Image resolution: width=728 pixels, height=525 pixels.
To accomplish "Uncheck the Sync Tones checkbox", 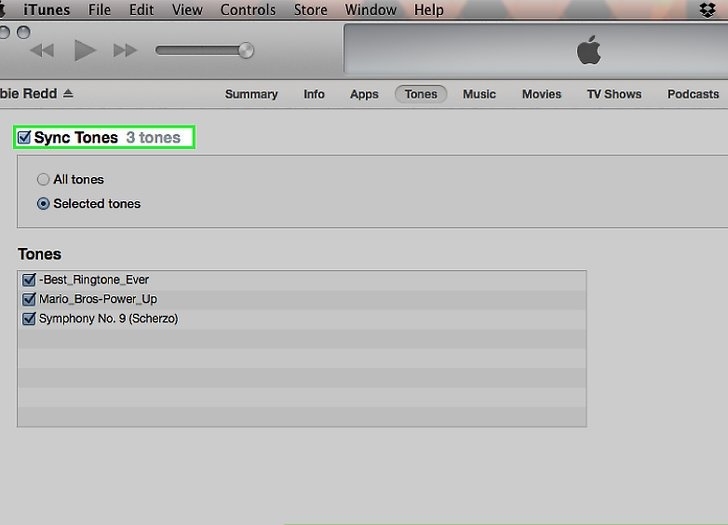I will click(x=24, y=137).
